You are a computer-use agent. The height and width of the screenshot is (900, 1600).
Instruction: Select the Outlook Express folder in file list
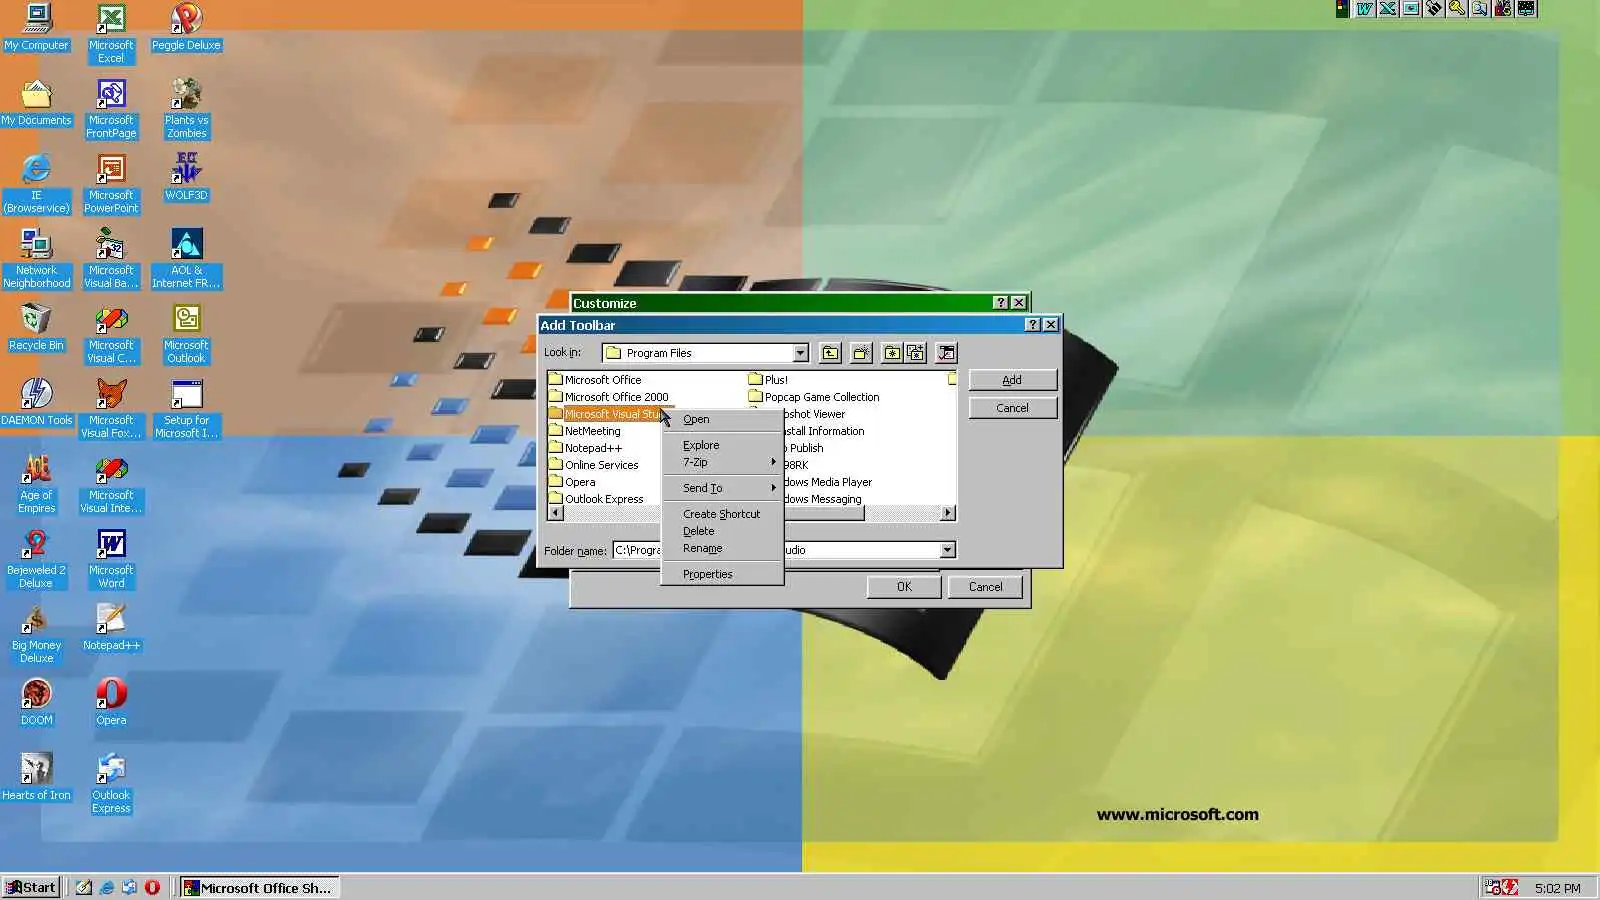pyautogui.click(x=596, y=499)
